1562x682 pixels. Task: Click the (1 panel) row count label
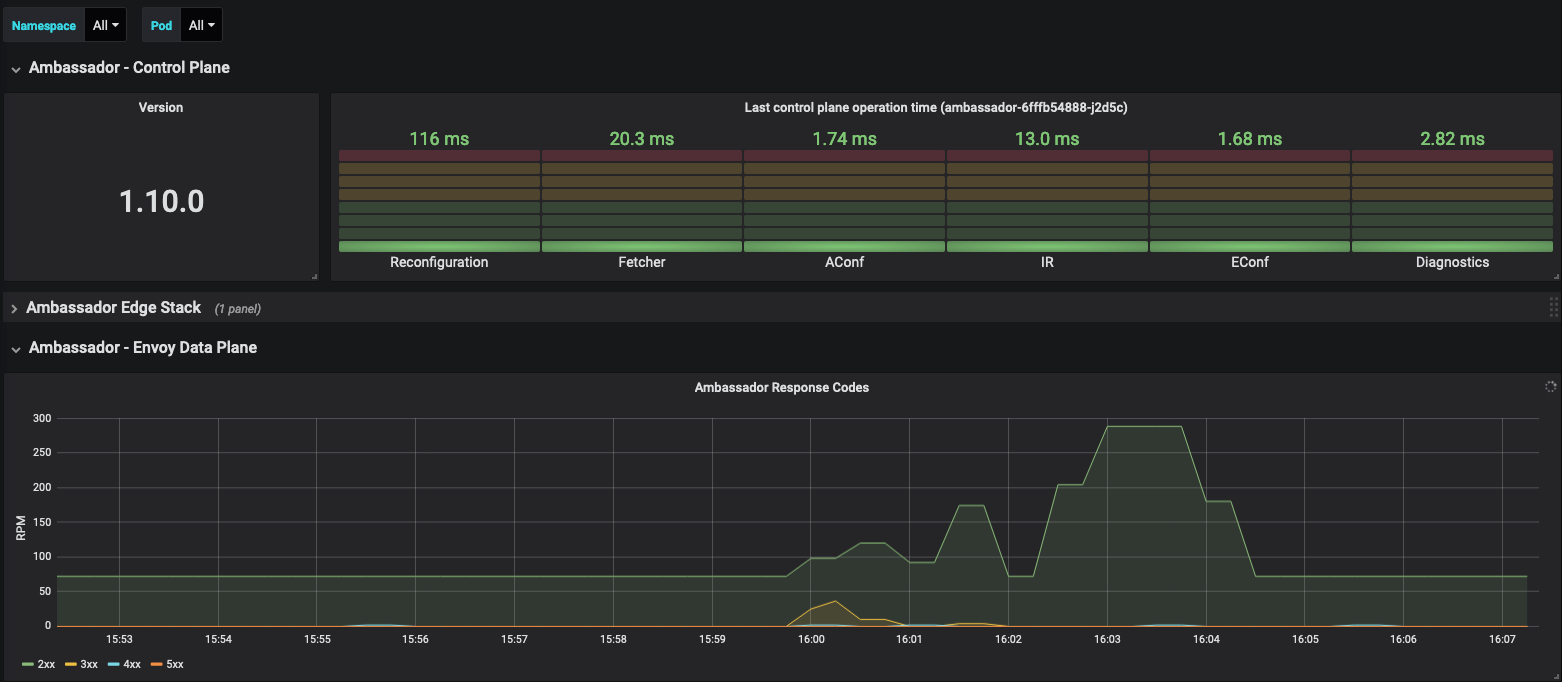[238, 309]
